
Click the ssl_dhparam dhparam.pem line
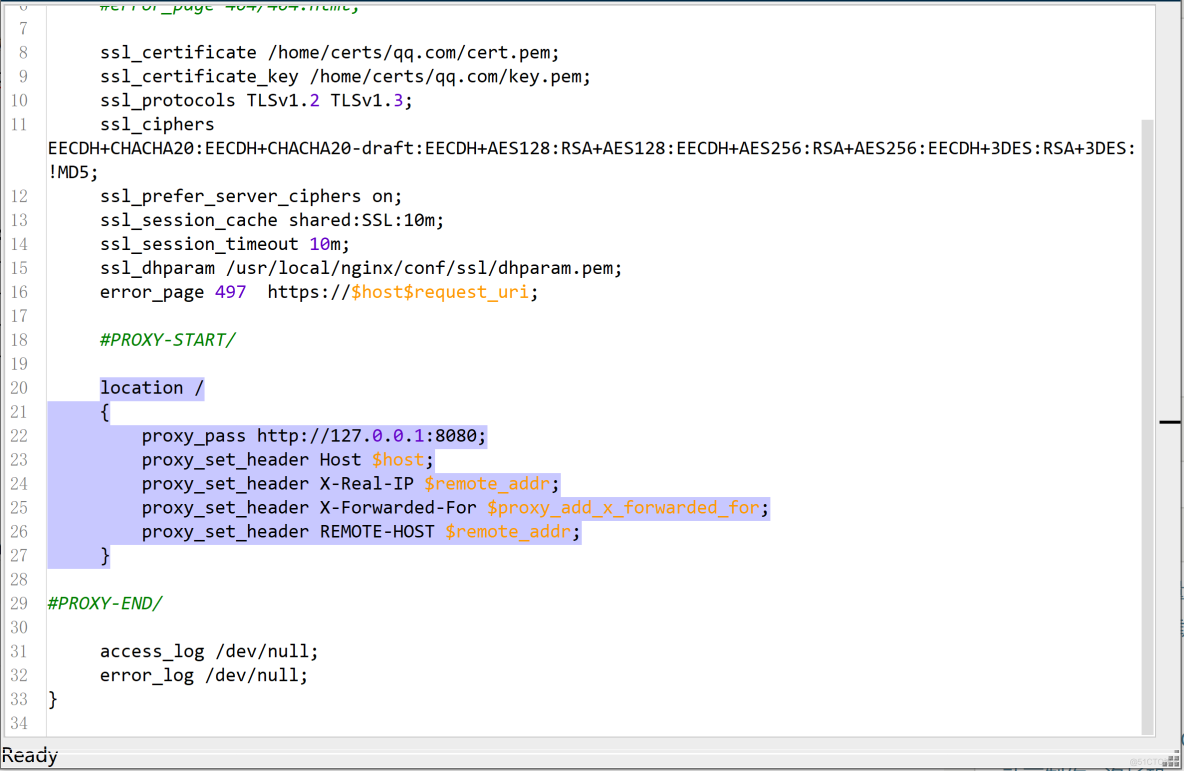[361, 269]
